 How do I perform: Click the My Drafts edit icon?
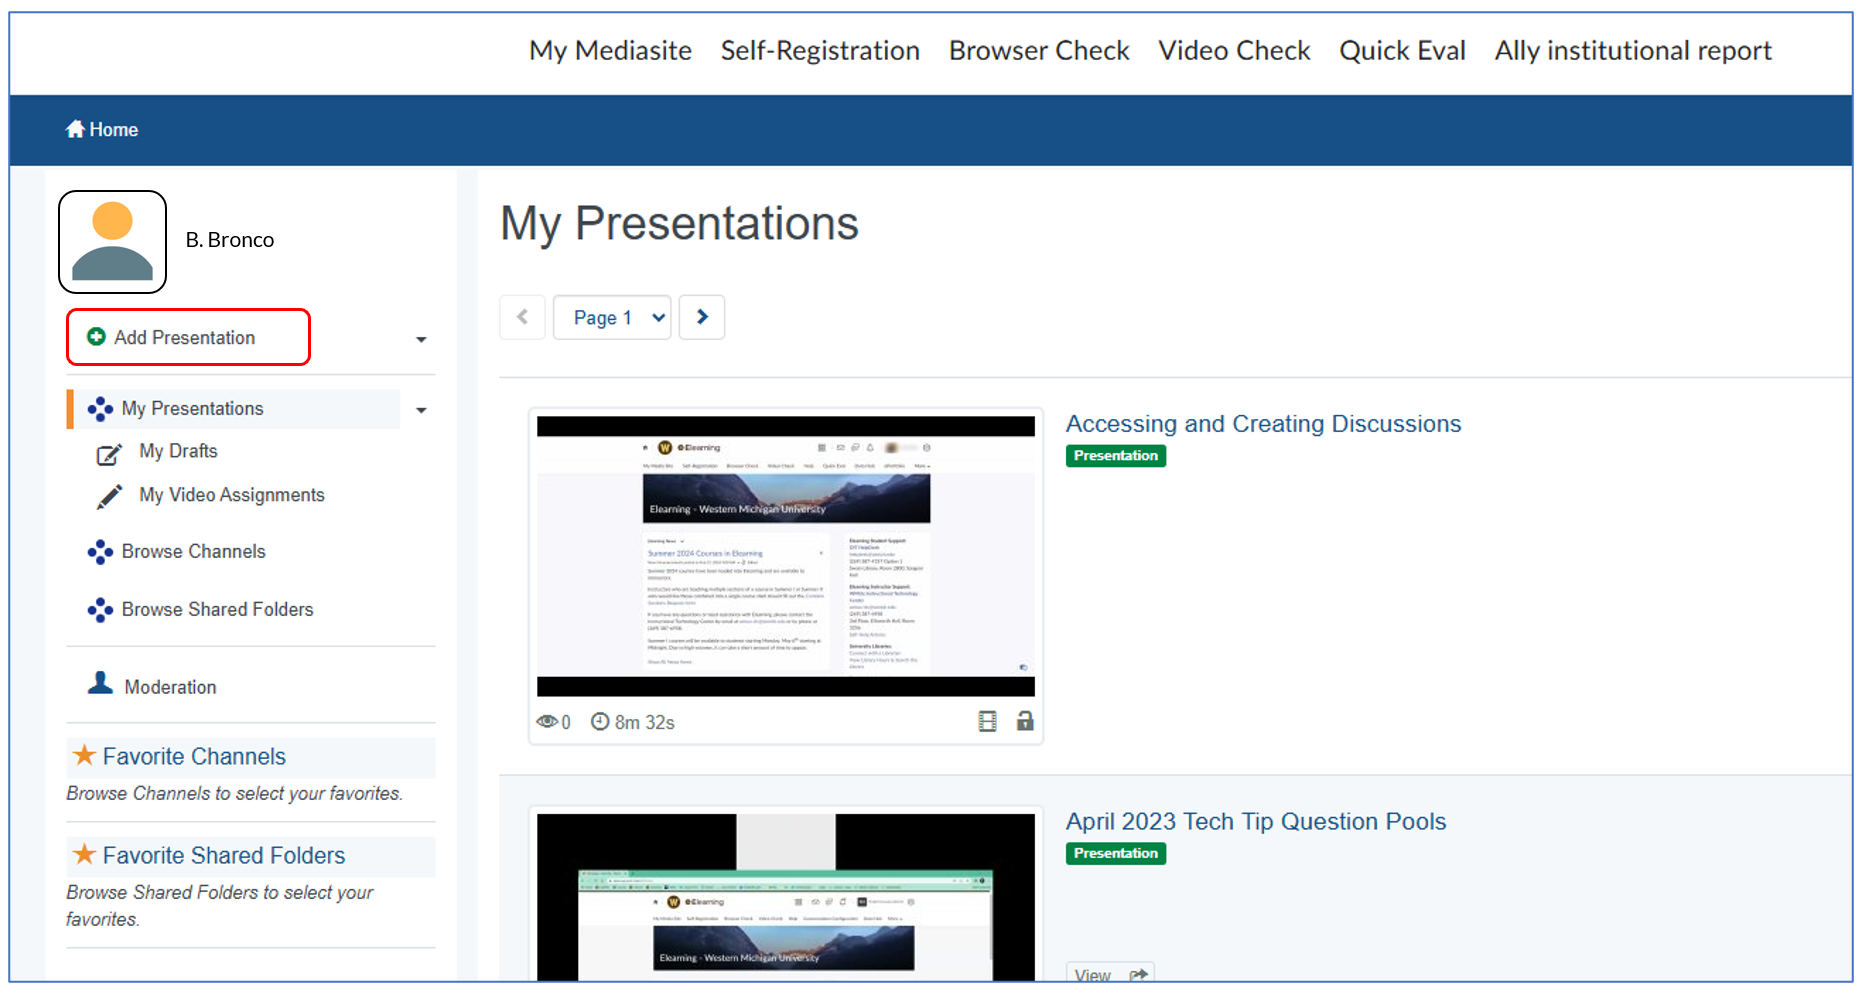click(109, 454)
